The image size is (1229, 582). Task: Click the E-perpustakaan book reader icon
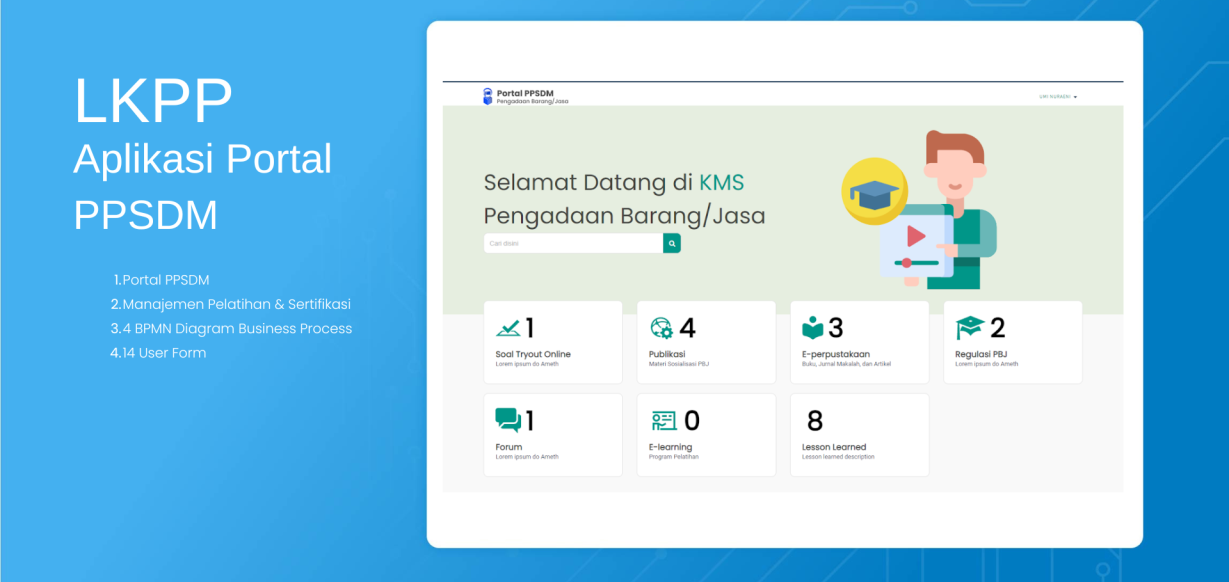[x=813, y=328]
